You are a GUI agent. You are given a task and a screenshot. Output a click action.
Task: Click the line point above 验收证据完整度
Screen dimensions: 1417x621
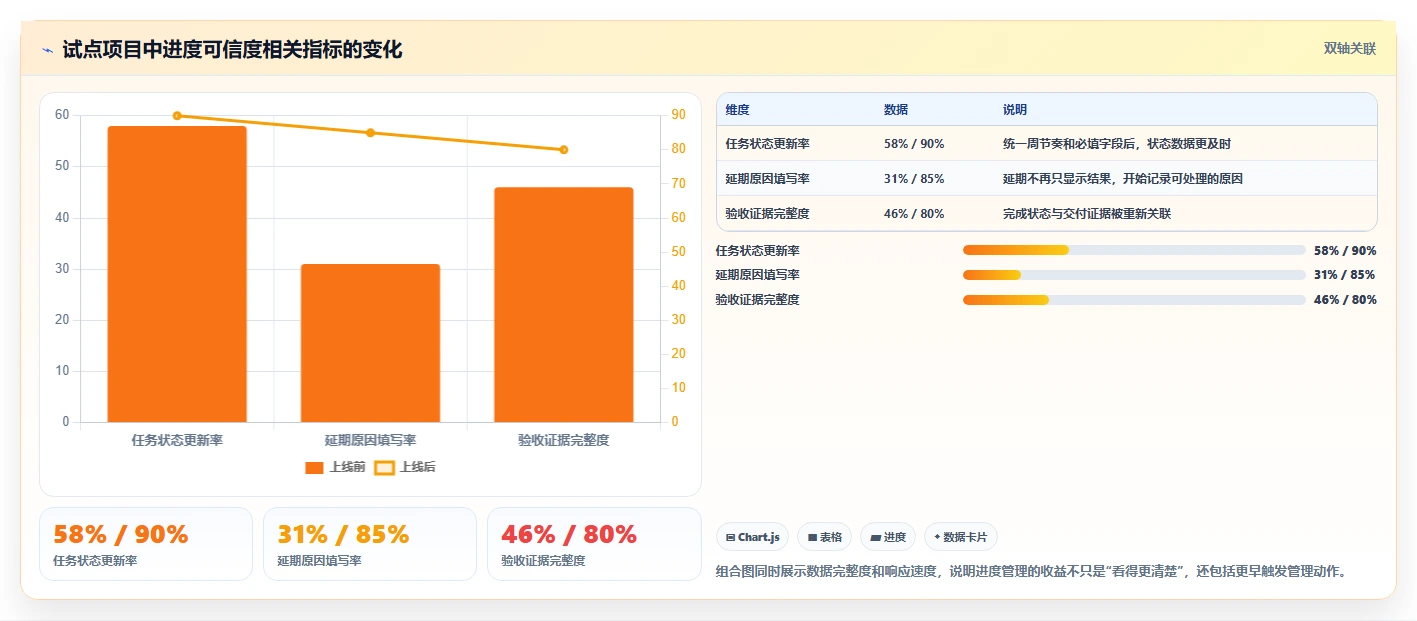point(564,150)
